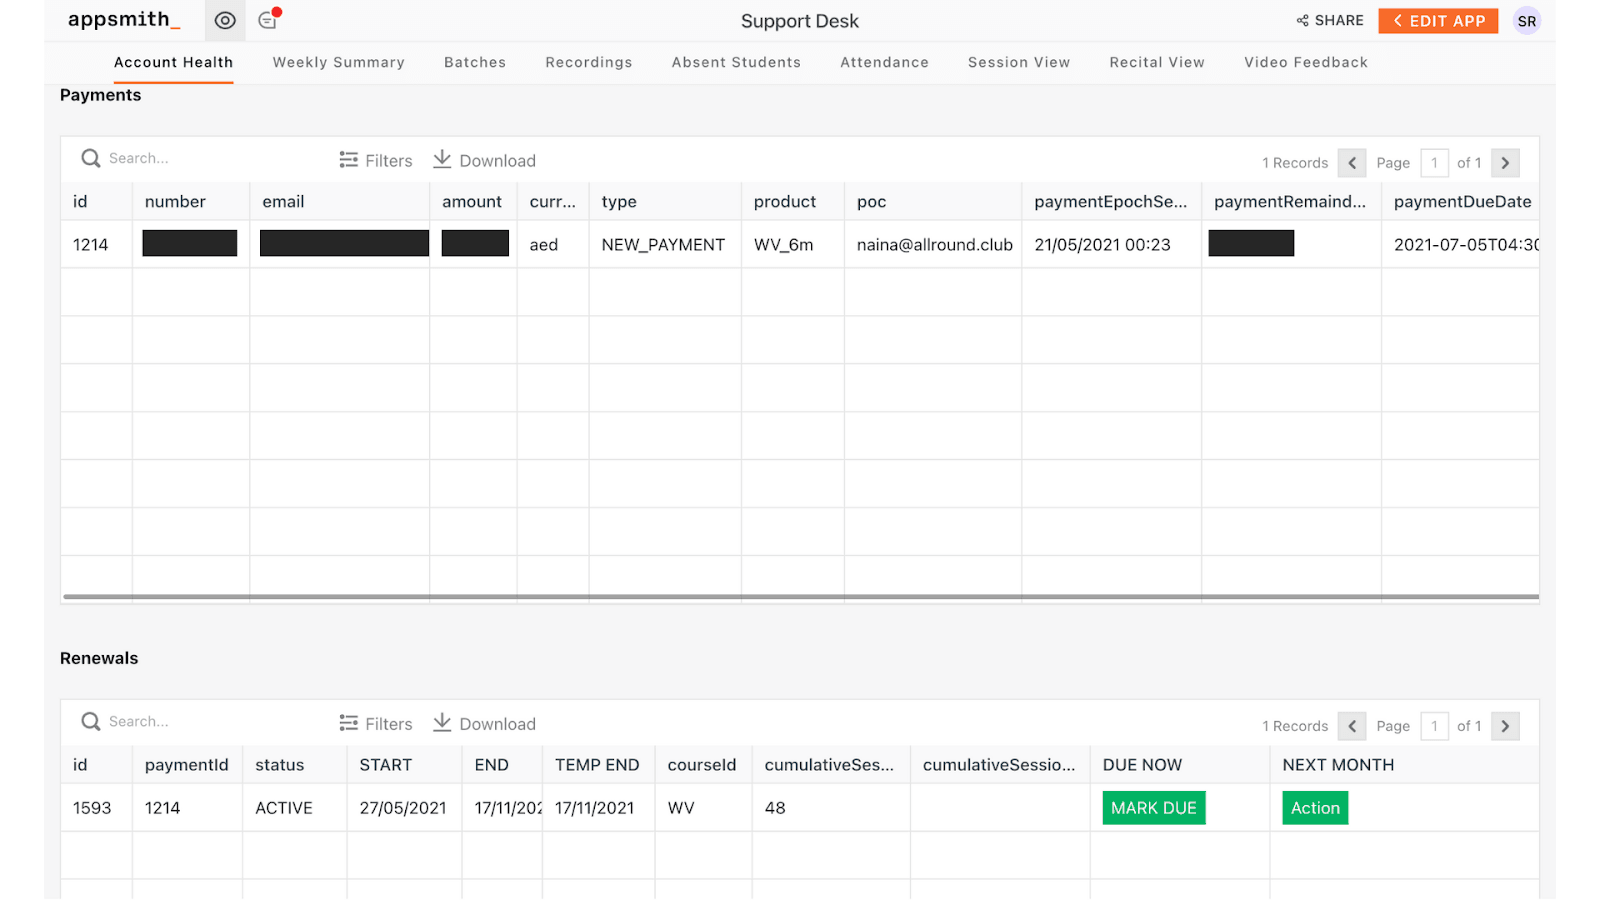Open Filters in the Renewals table

[376, 724]
